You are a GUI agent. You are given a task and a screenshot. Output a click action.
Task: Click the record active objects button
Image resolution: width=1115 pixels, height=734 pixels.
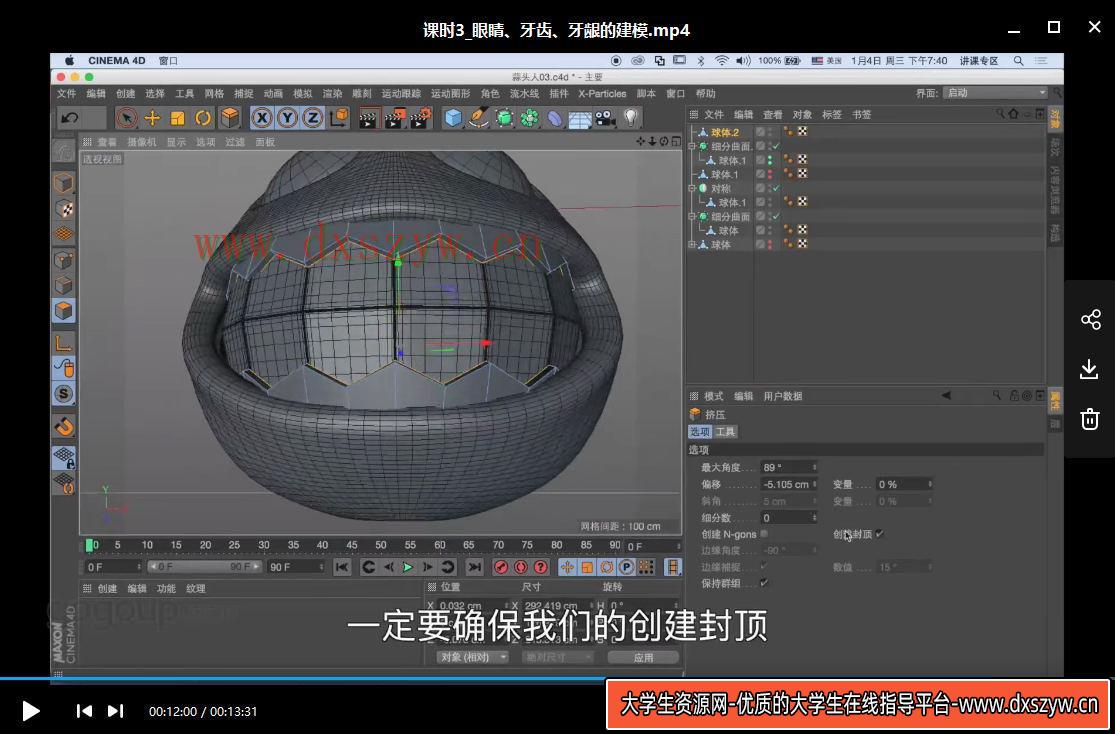pyautogui.click(x=501, y=567)
